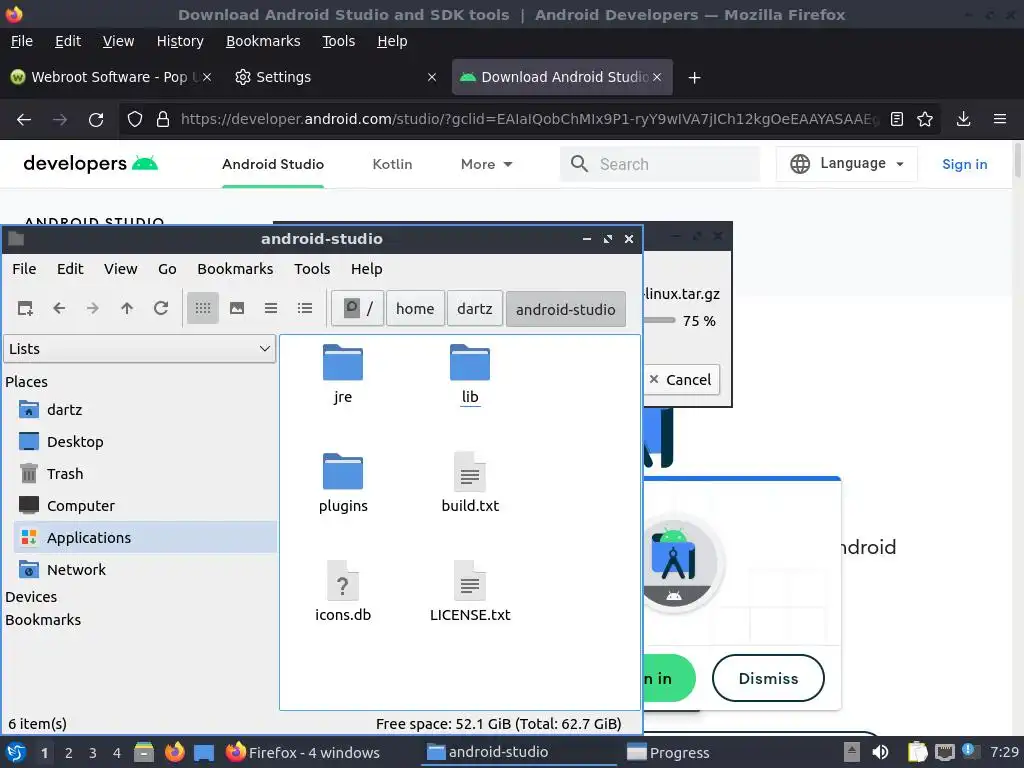Open File menu in android-studio file manager
The image size is (1024, 768).
point(24,269)
